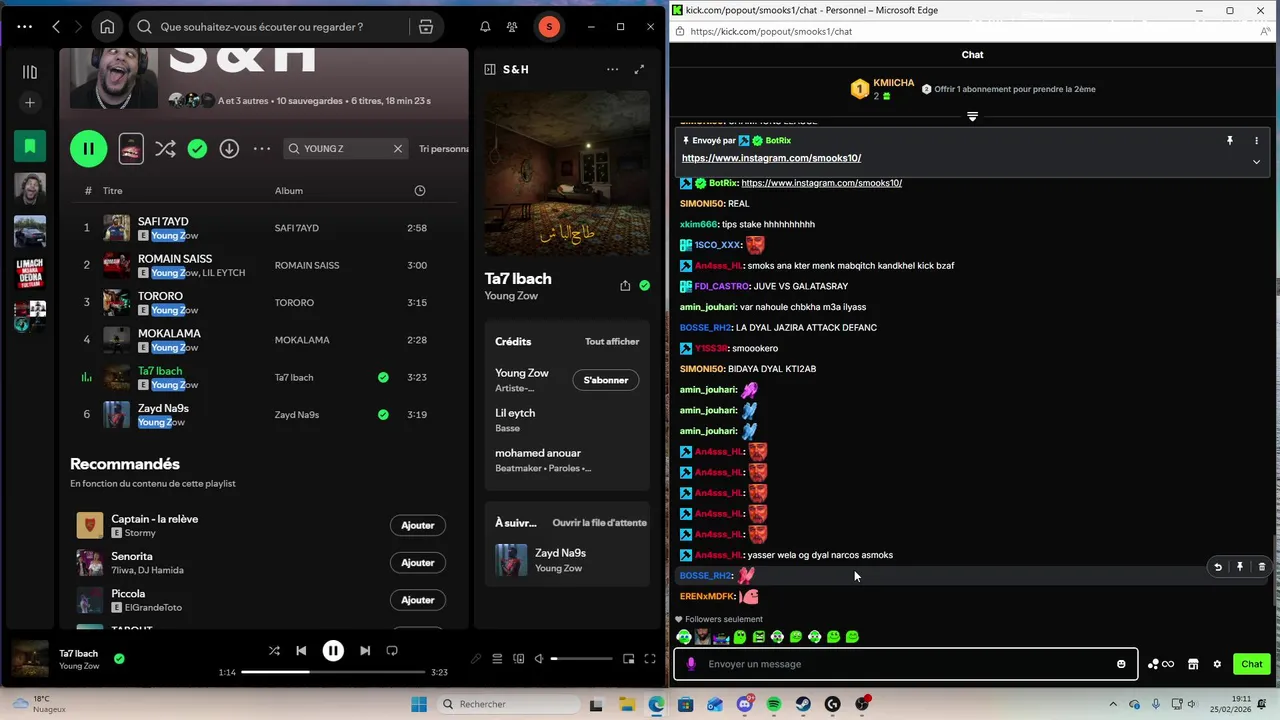Pause the playlist with the green button
Screen dimensions: 1280x720
(88, 149)
